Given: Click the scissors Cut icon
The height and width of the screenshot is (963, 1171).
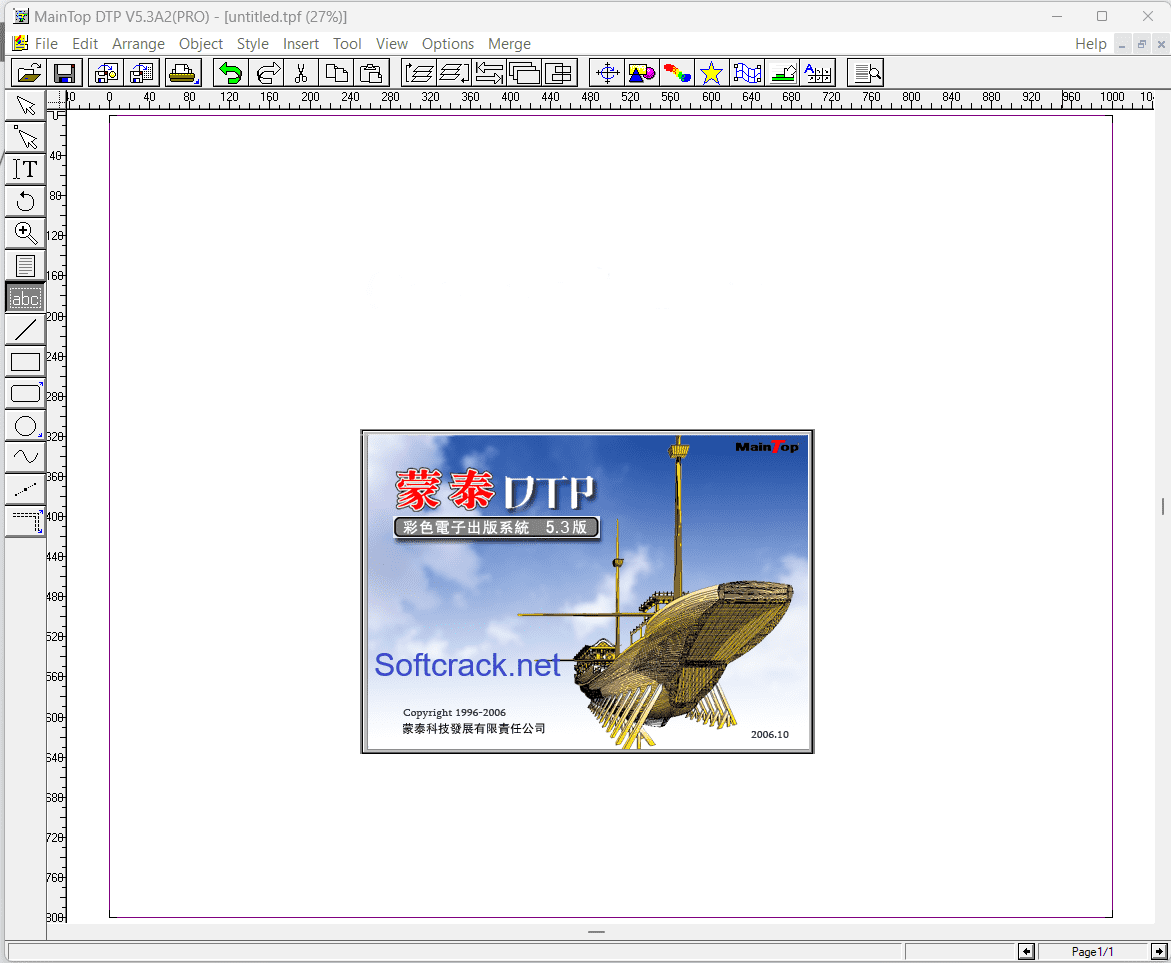Looking at the screenshot, I should [x=300, y=73].
